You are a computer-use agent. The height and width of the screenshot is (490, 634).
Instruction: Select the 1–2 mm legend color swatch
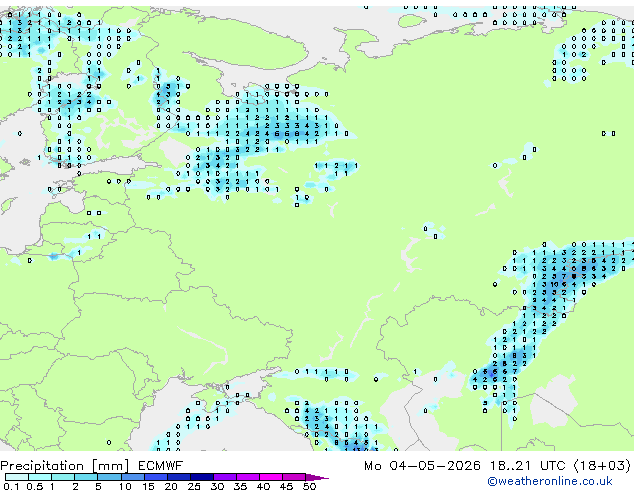point(63,477)
